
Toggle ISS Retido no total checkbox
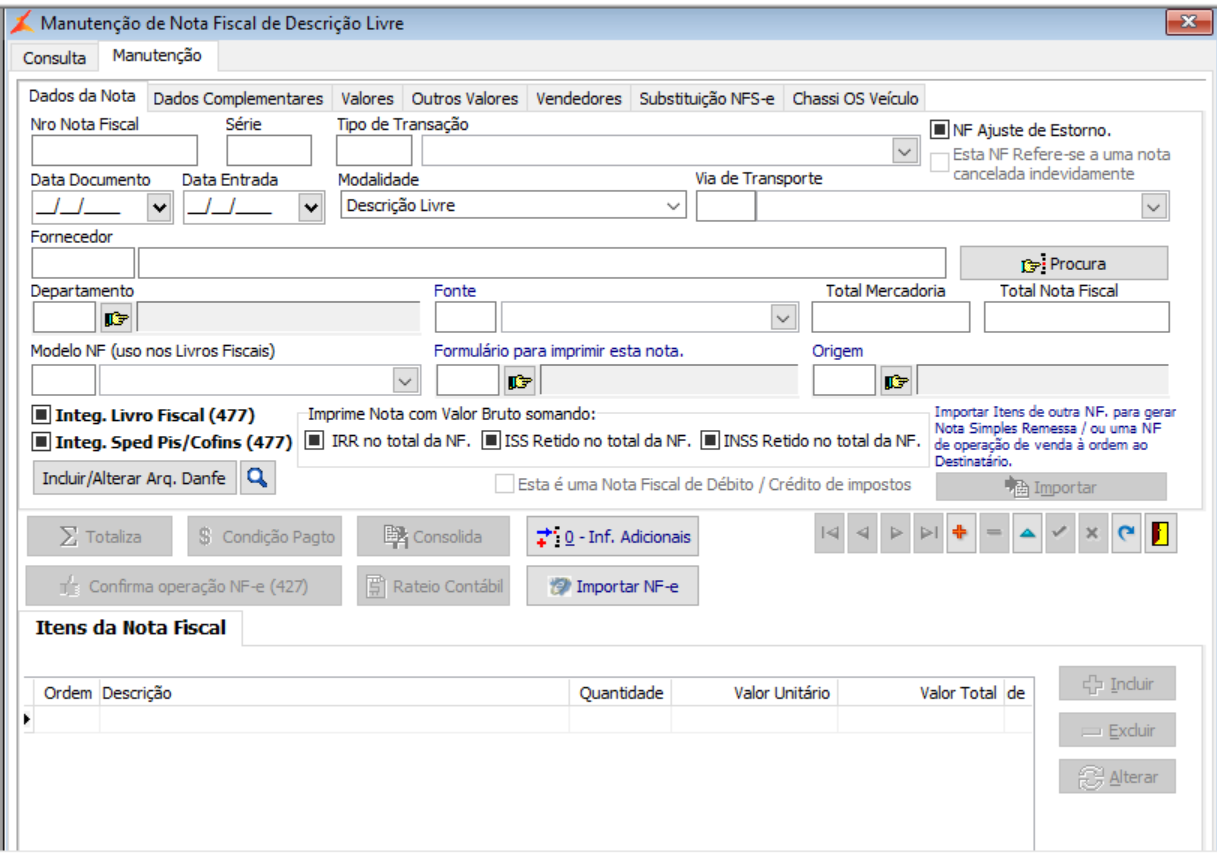492,440
